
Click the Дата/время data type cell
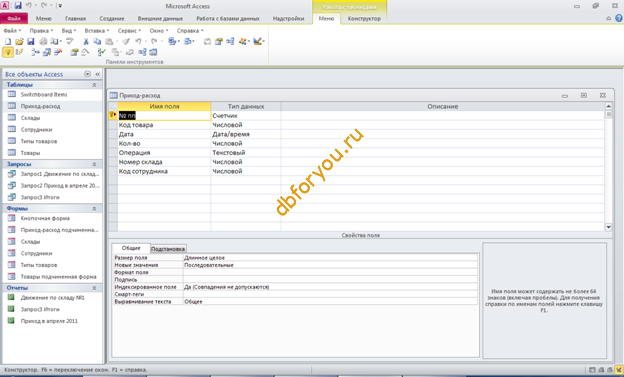point(246,134)
